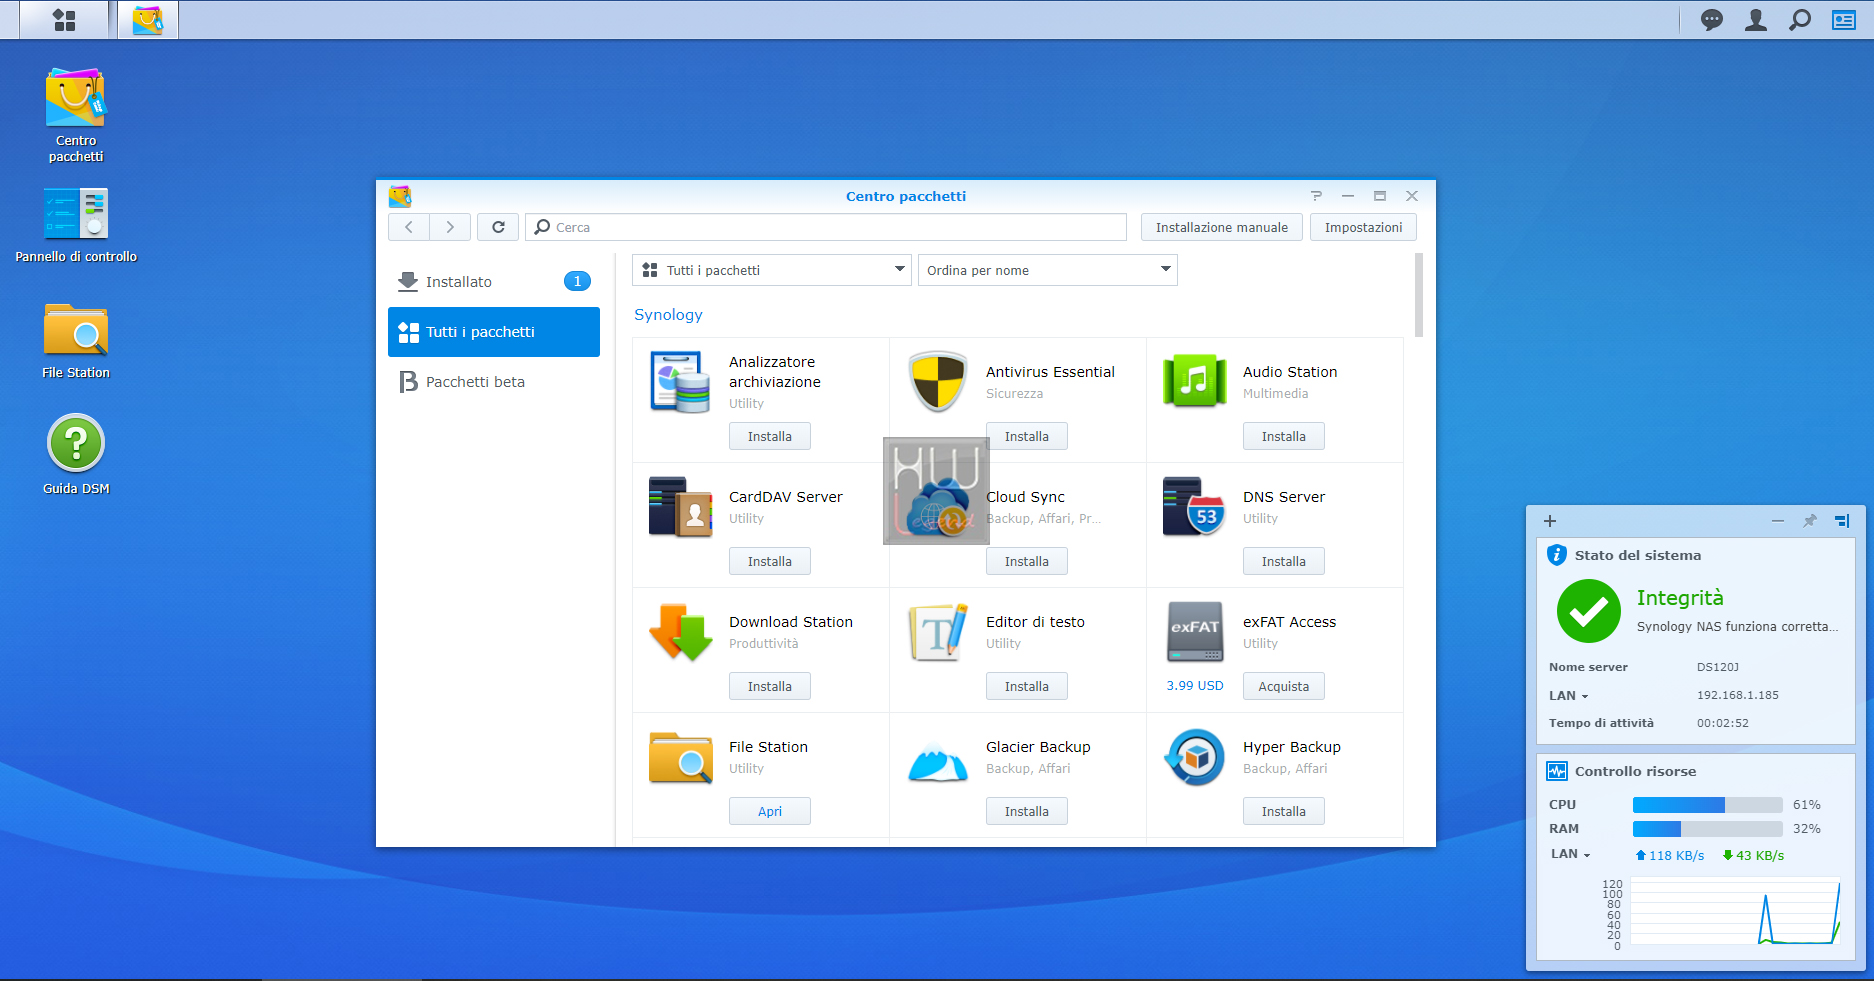Click the Cerca search field
Screen dimensions: 1874x981
826,227
